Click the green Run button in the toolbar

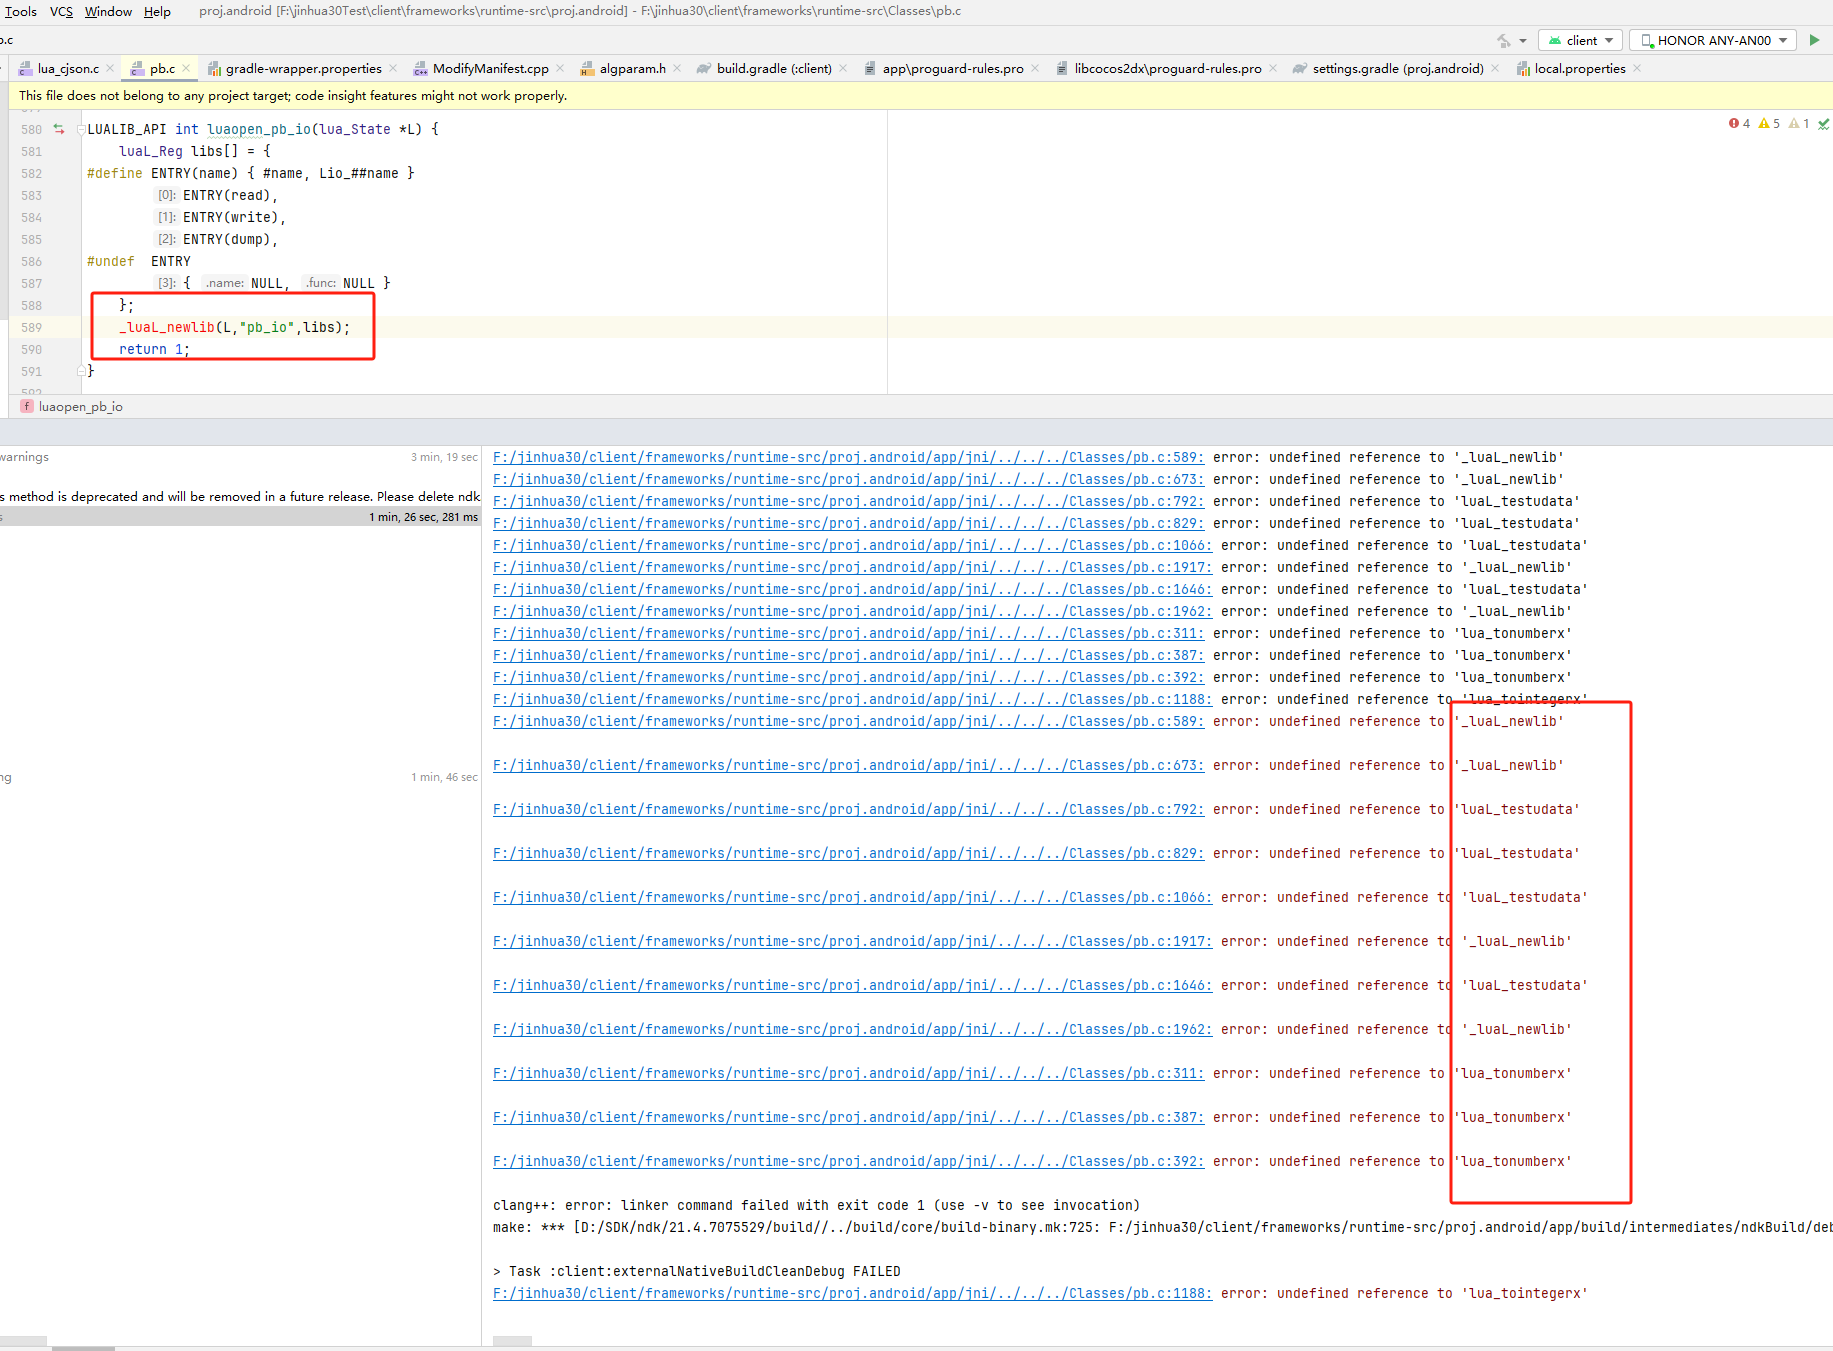(1814, 40)
